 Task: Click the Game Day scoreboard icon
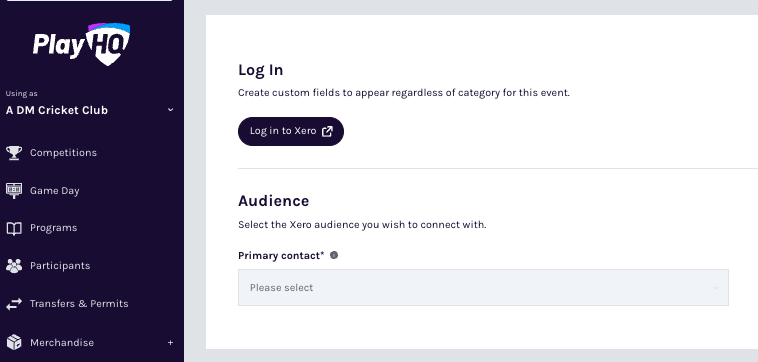click(14, 190)
